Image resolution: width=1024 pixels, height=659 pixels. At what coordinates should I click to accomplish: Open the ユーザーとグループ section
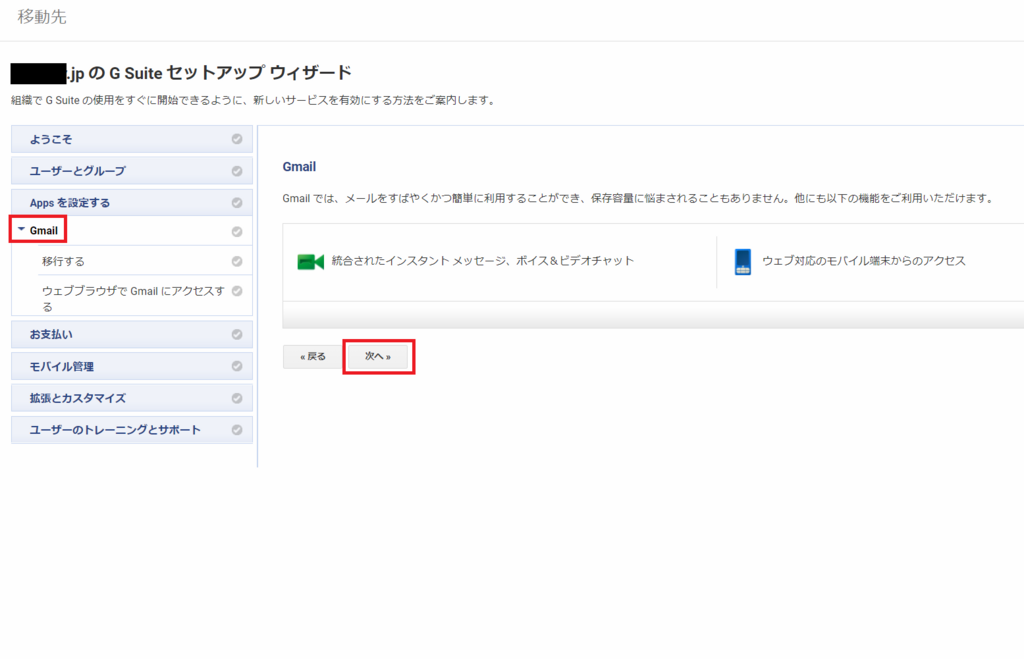pyautogui.click(x=132, y=171)
